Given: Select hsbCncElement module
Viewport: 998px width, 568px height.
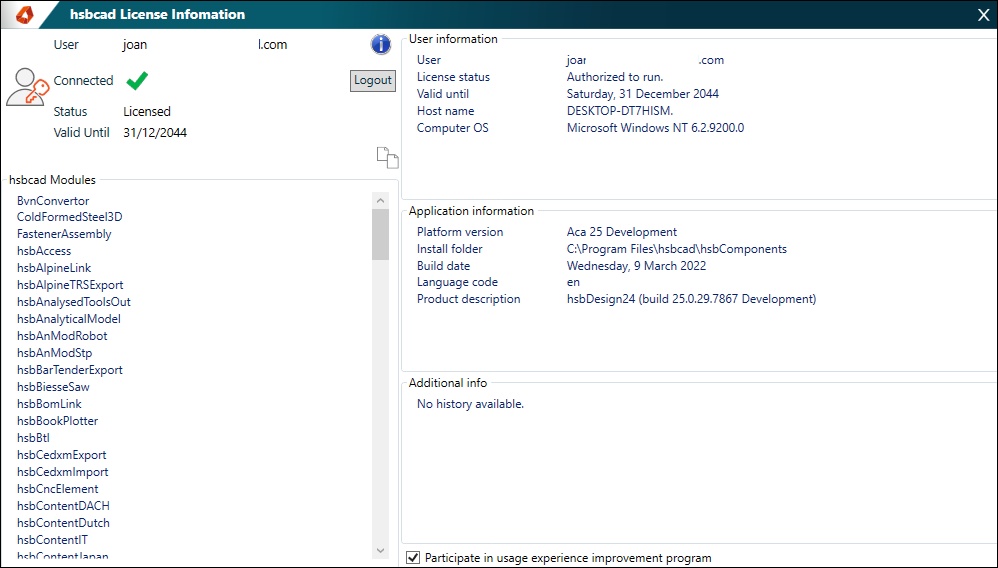Looking at the screenshot, I should (57, 489).
